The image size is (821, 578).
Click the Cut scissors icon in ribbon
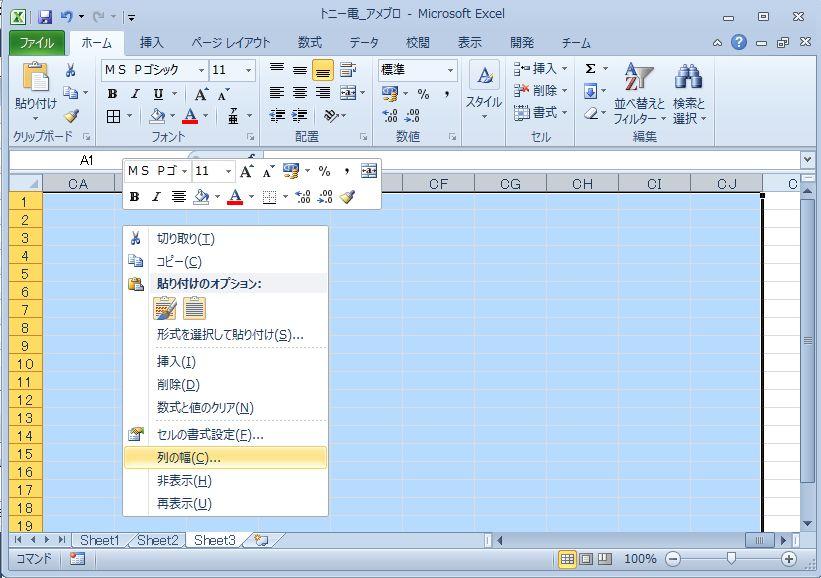point(71,70)
